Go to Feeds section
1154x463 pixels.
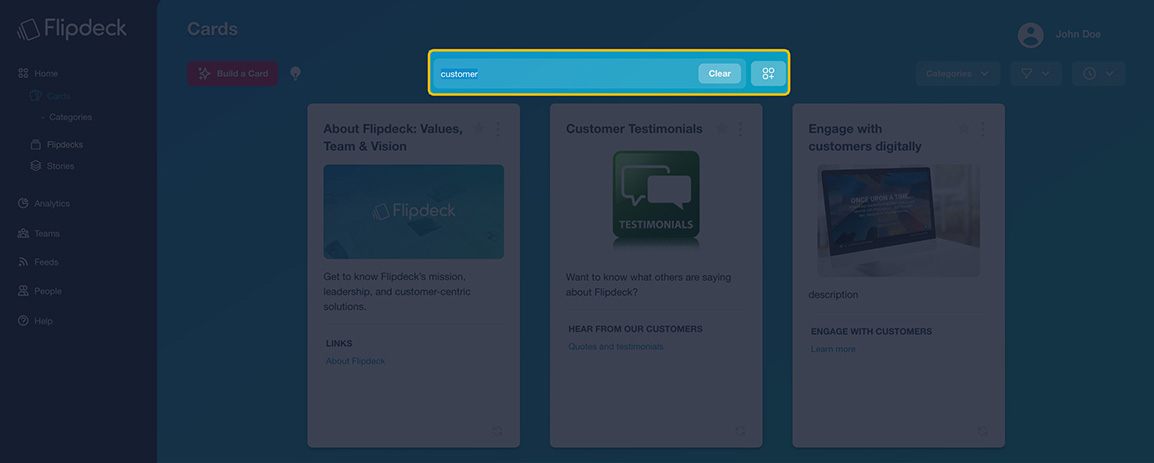pos(38,262)
